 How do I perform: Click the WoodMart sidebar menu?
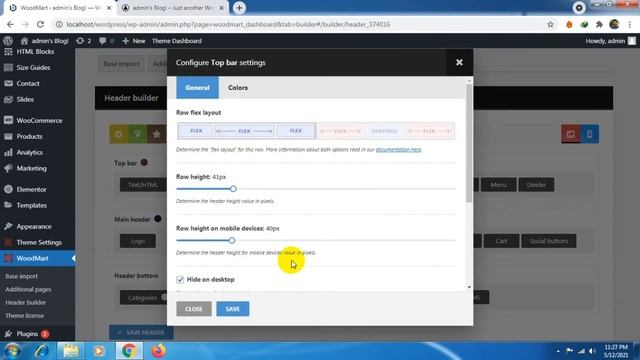click(x=33, y=259)
